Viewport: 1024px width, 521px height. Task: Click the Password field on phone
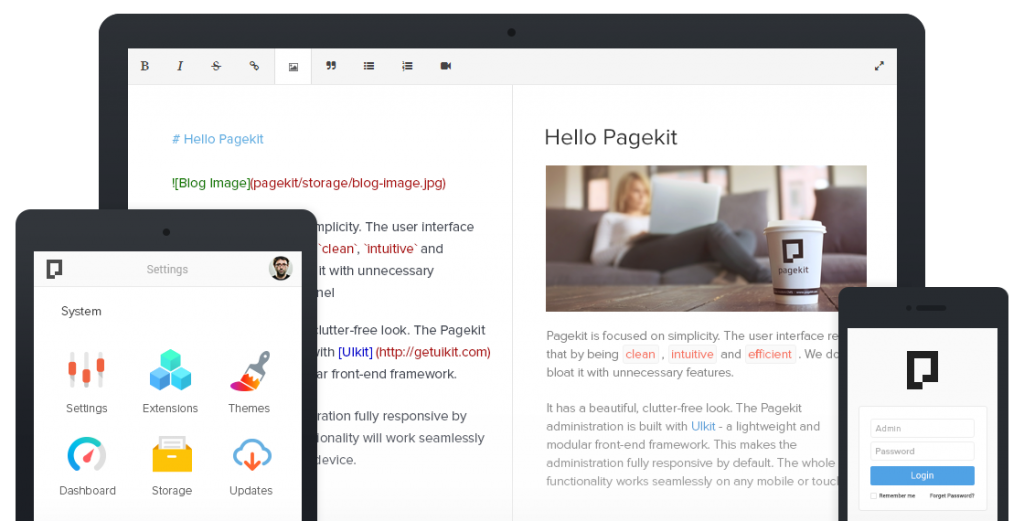(x=922, y=451)
